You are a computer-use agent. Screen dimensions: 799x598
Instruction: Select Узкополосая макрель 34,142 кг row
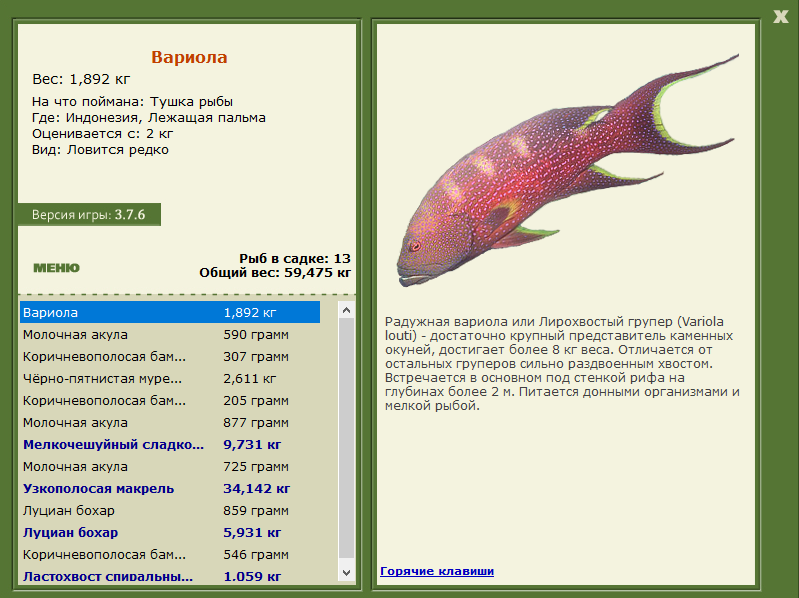tap(170, 488)
